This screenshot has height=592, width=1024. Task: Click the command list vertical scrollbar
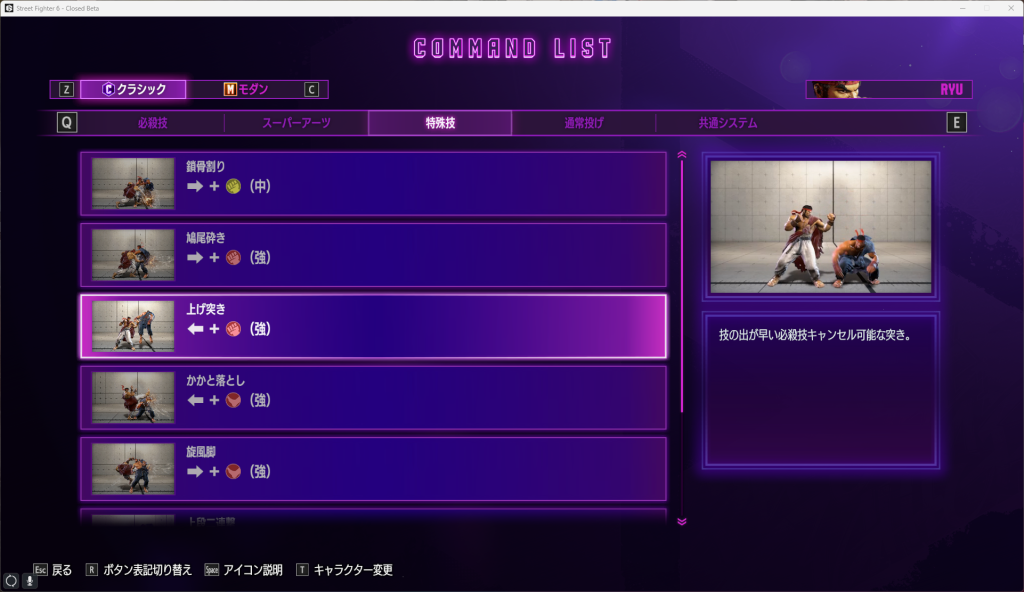[682, 286]
